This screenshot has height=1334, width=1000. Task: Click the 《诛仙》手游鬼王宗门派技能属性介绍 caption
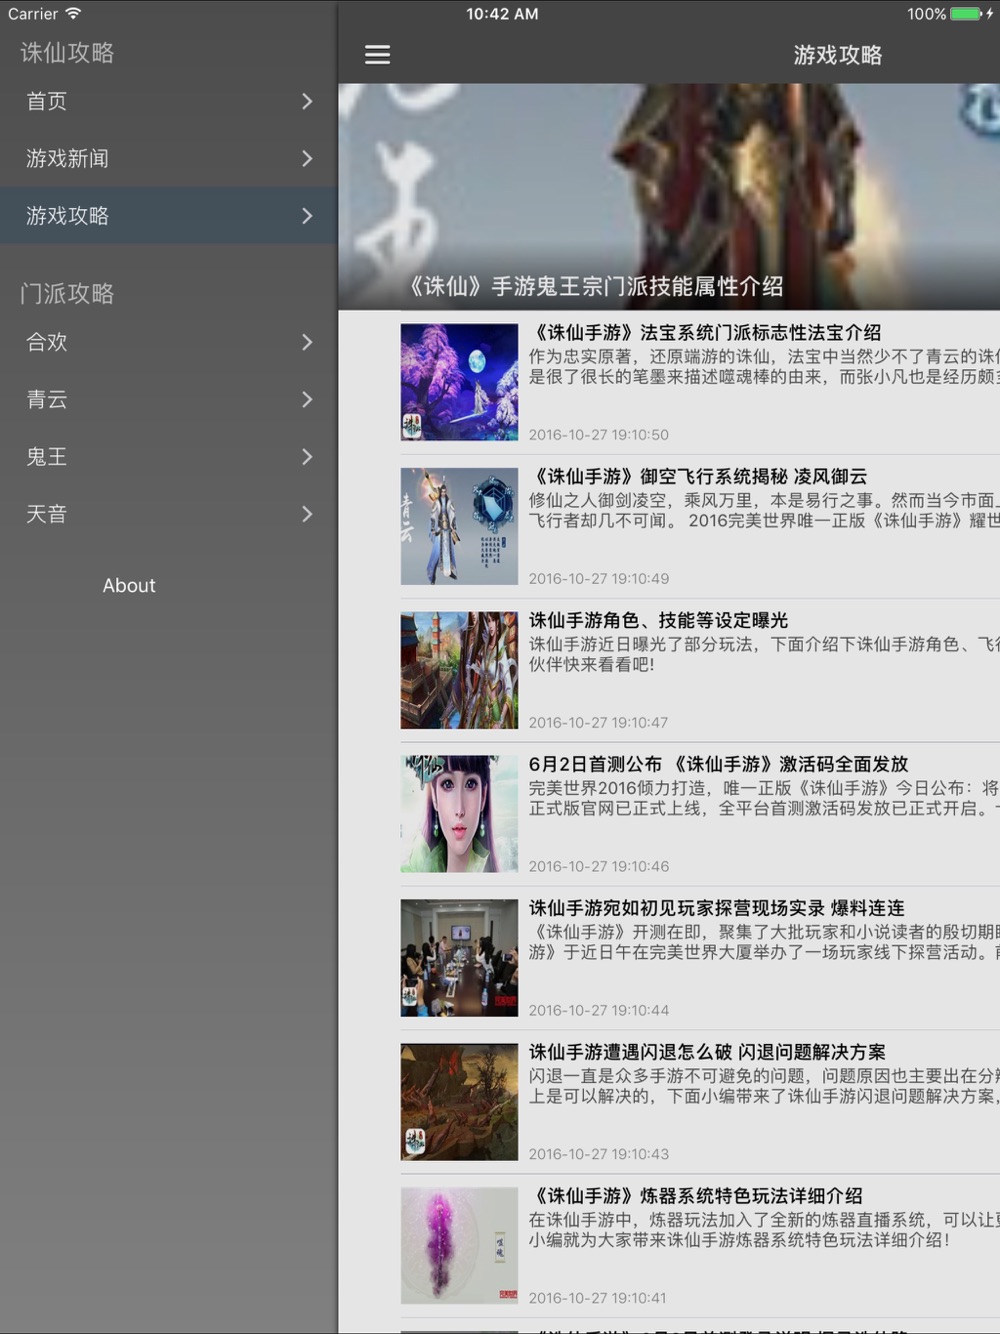pos(594,287)
